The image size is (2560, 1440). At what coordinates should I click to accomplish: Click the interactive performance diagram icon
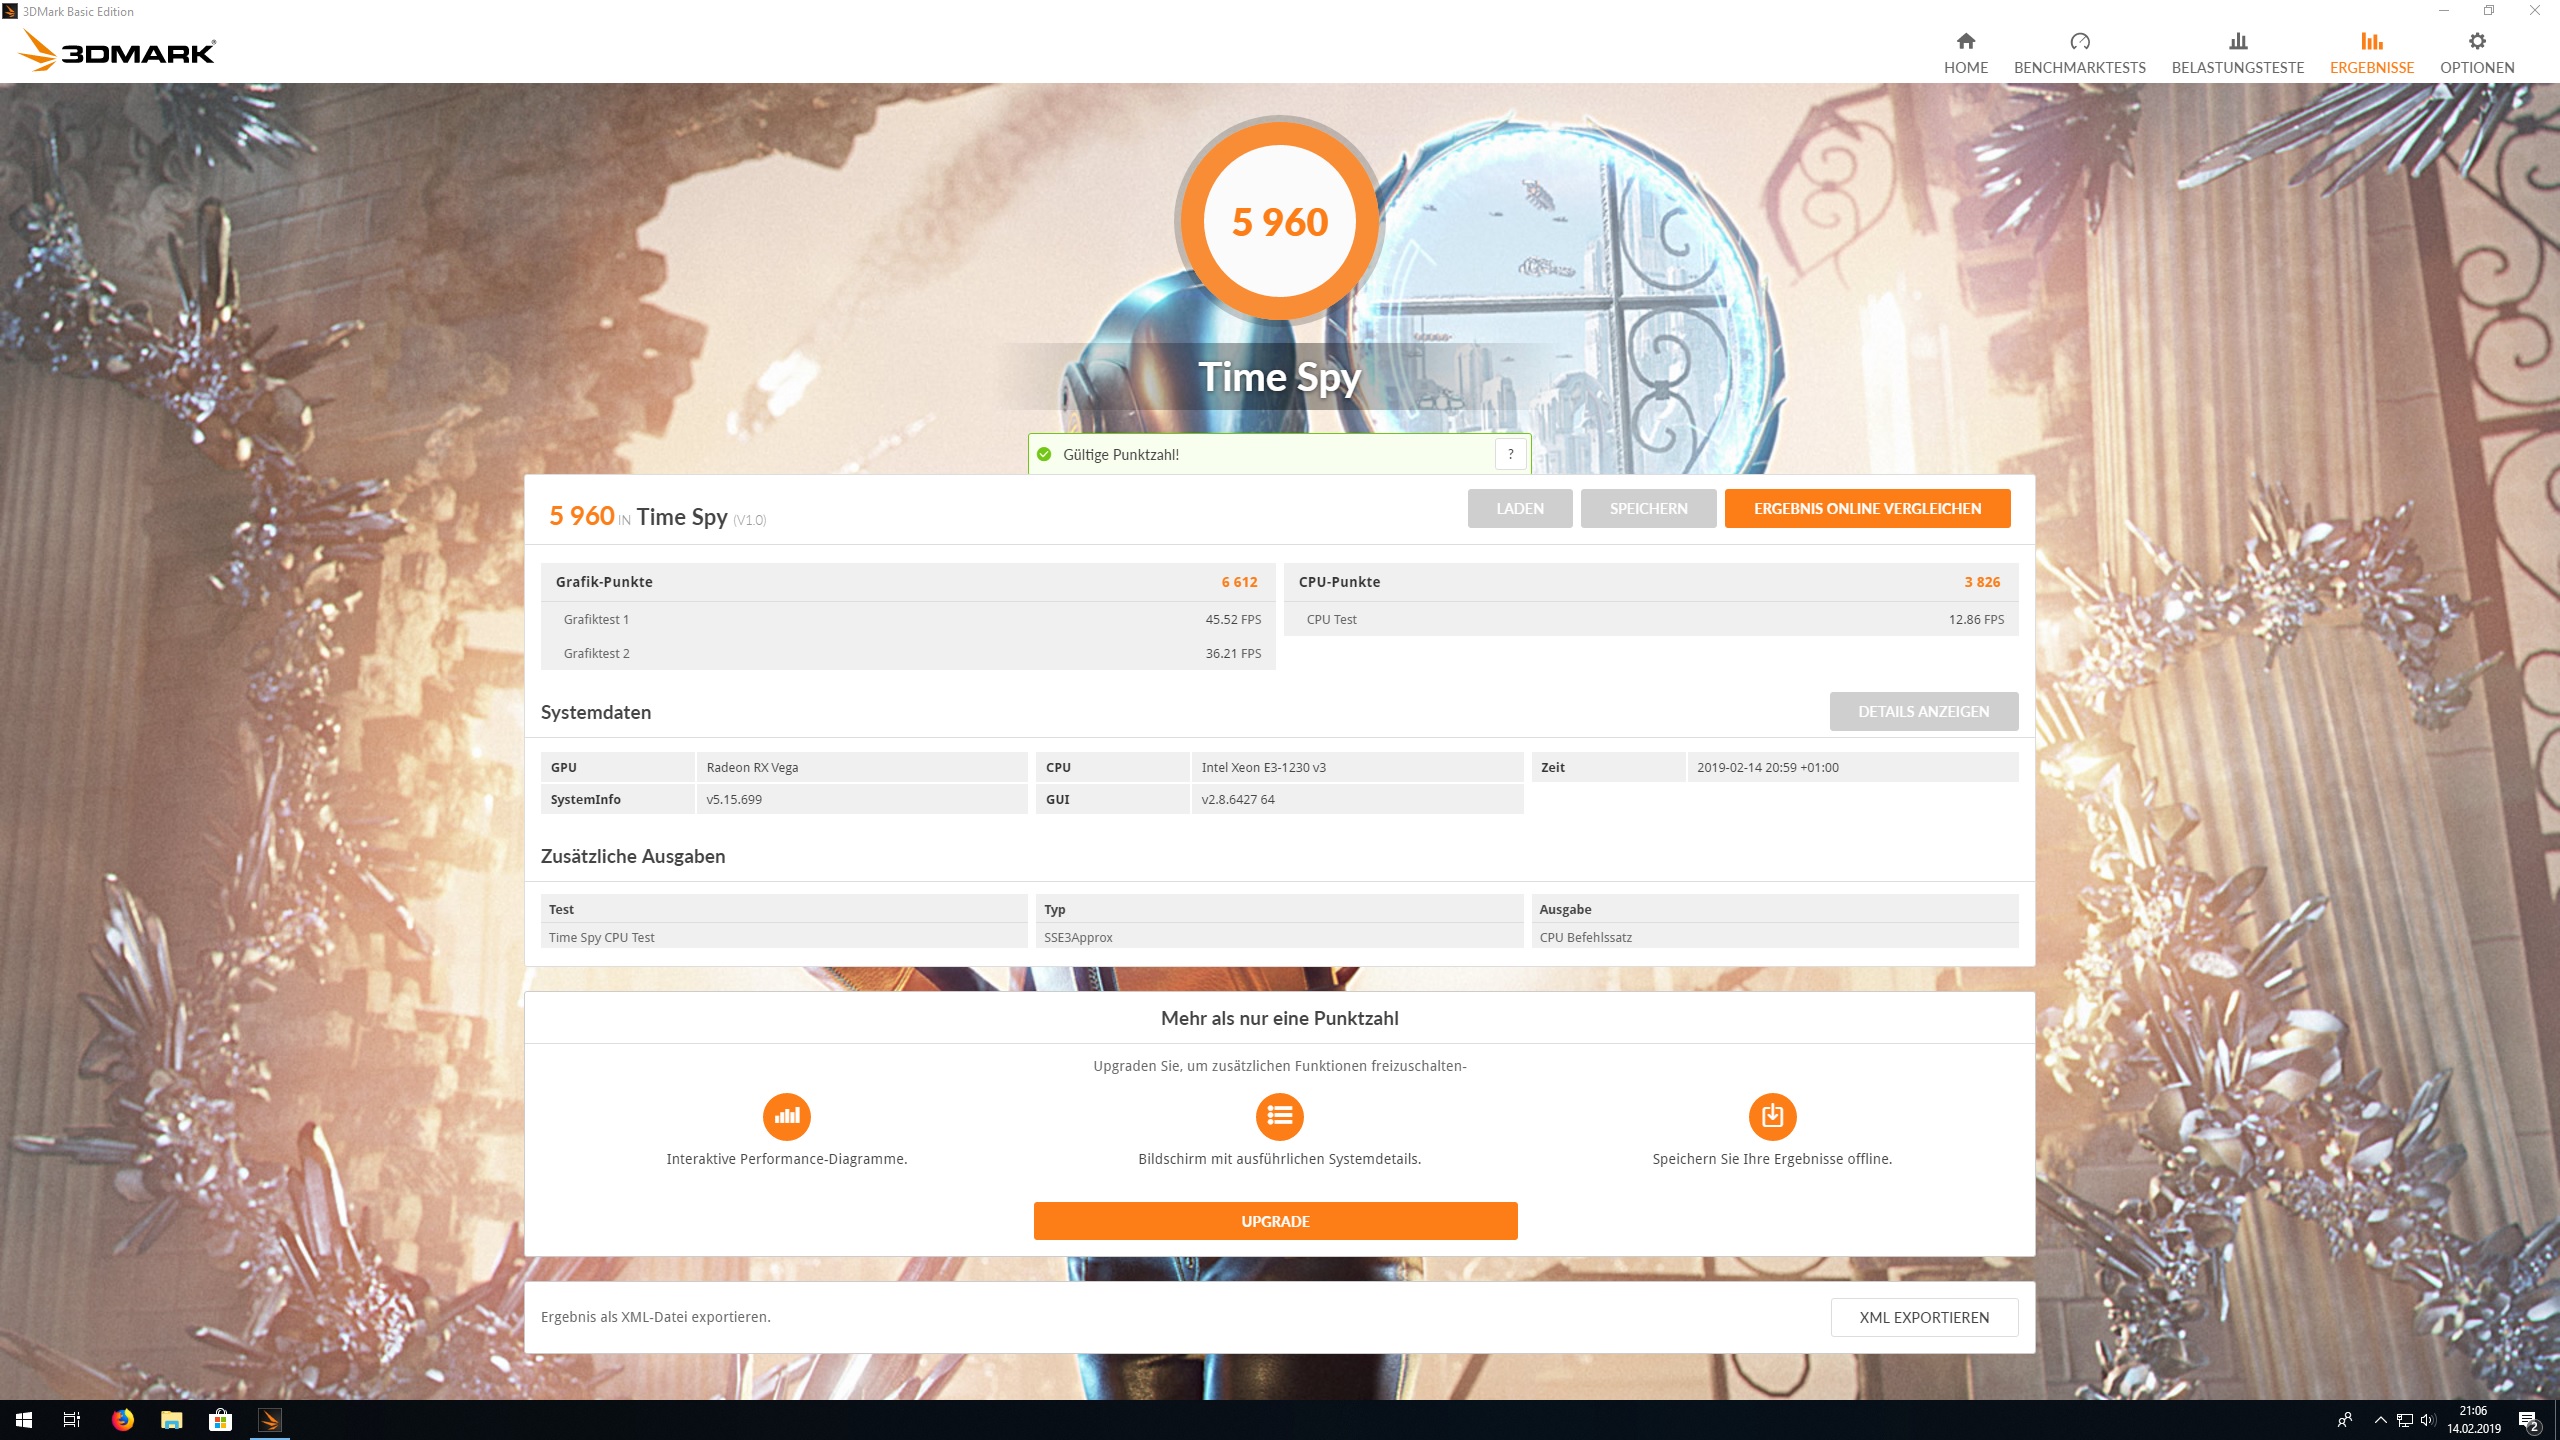tap(786, 1116)
